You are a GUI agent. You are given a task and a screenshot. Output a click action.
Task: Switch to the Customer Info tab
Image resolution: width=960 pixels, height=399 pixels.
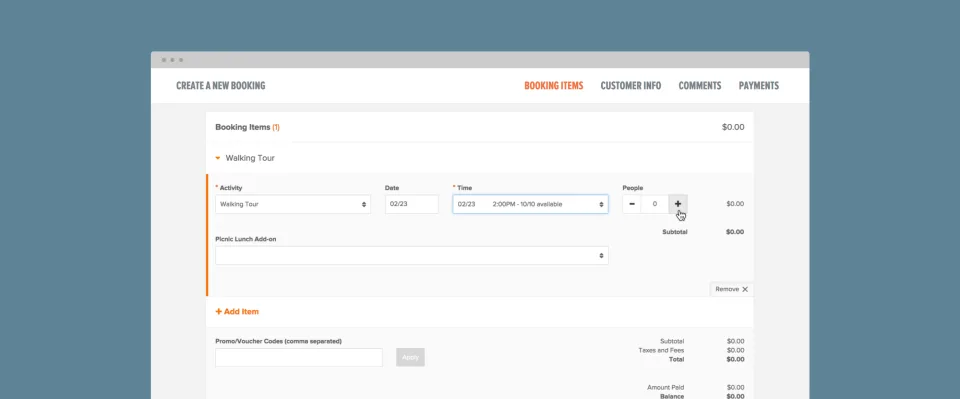click(x=631, y=86)
